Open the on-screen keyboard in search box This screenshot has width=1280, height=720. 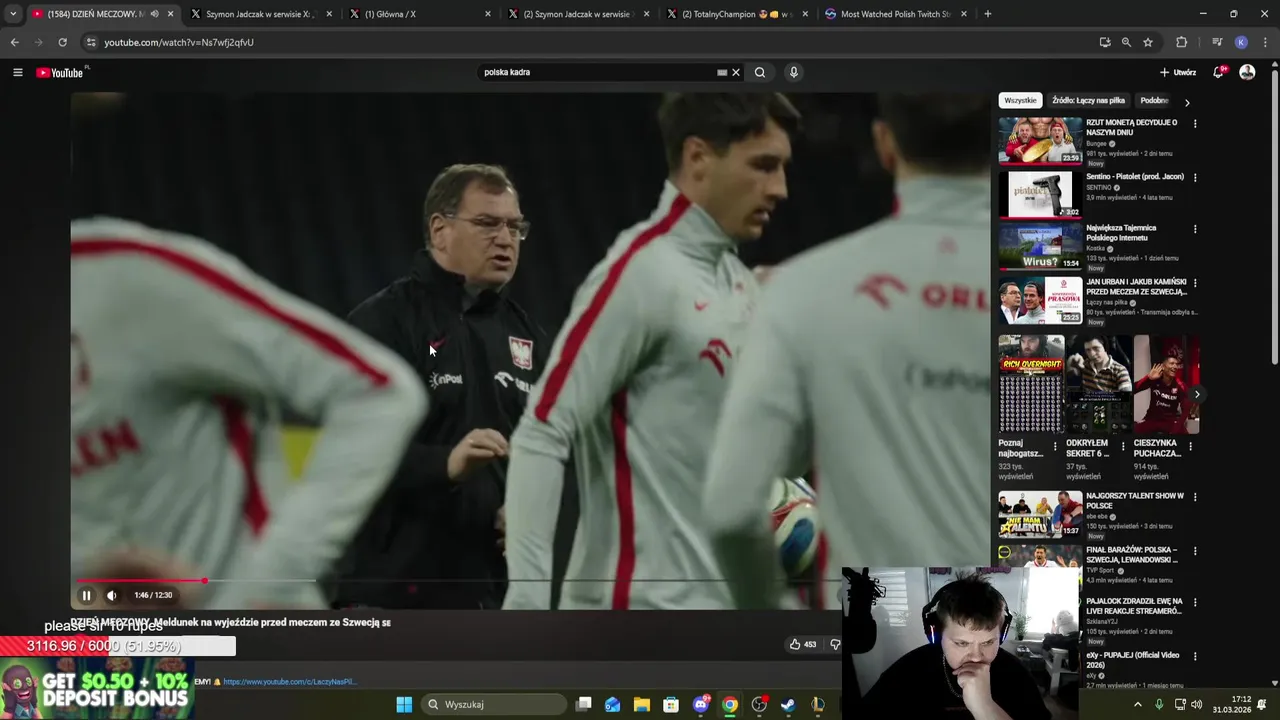(x=722, y=72)
